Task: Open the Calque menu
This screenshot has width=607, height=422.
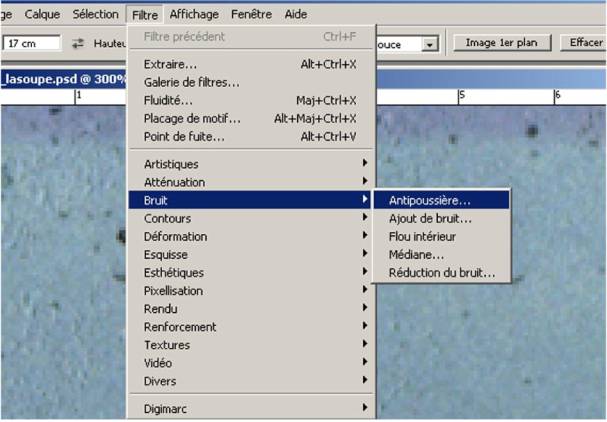Action: (42, 14)
